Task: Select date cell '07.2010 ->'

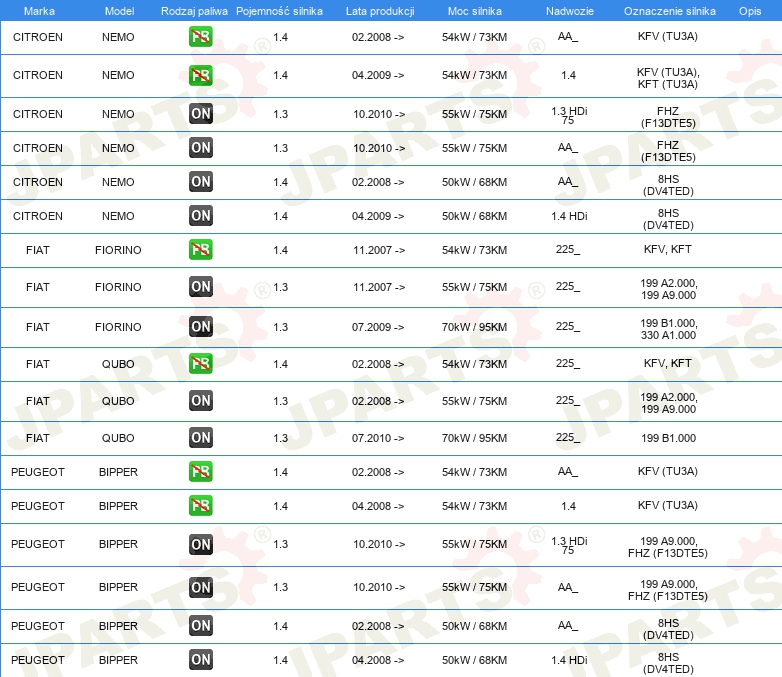Action: [378, 438]
